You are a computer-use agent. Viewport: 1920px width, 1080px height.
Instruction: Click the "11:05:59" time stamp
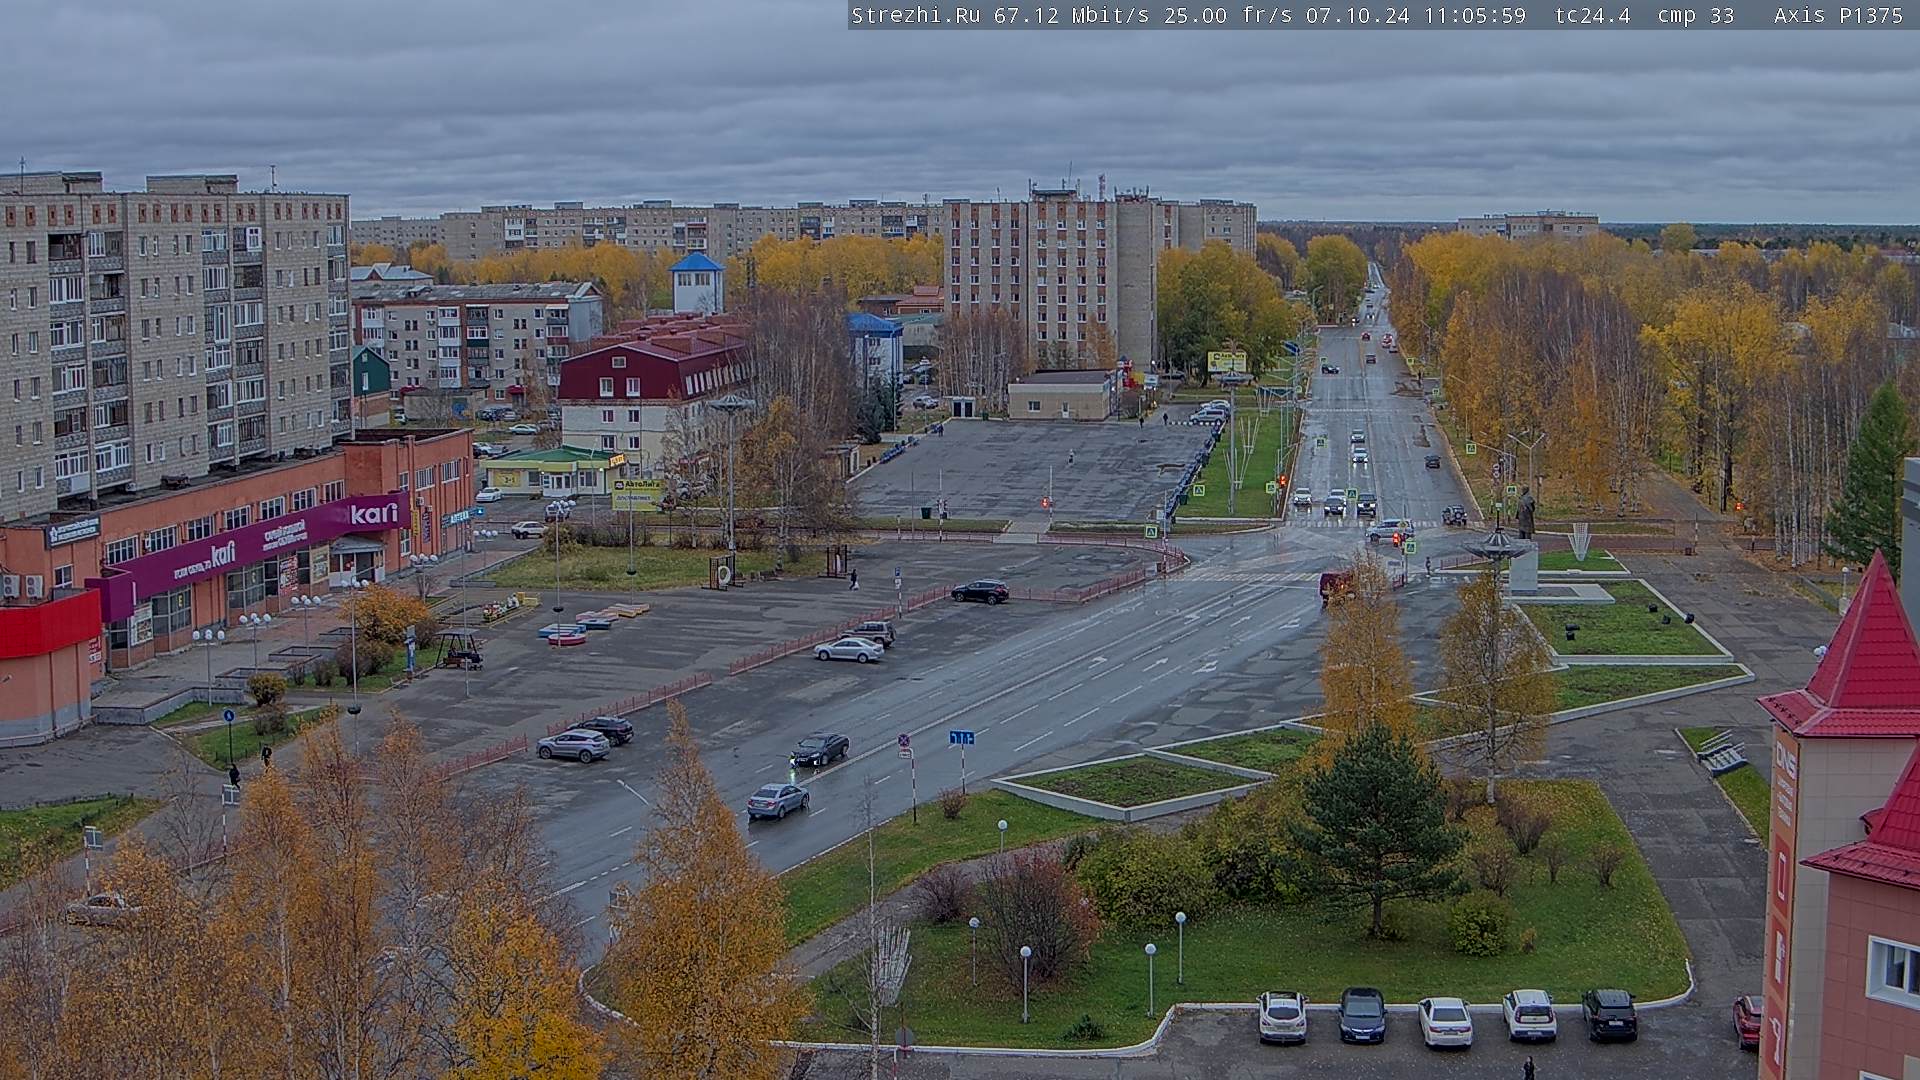[1475, 15]
